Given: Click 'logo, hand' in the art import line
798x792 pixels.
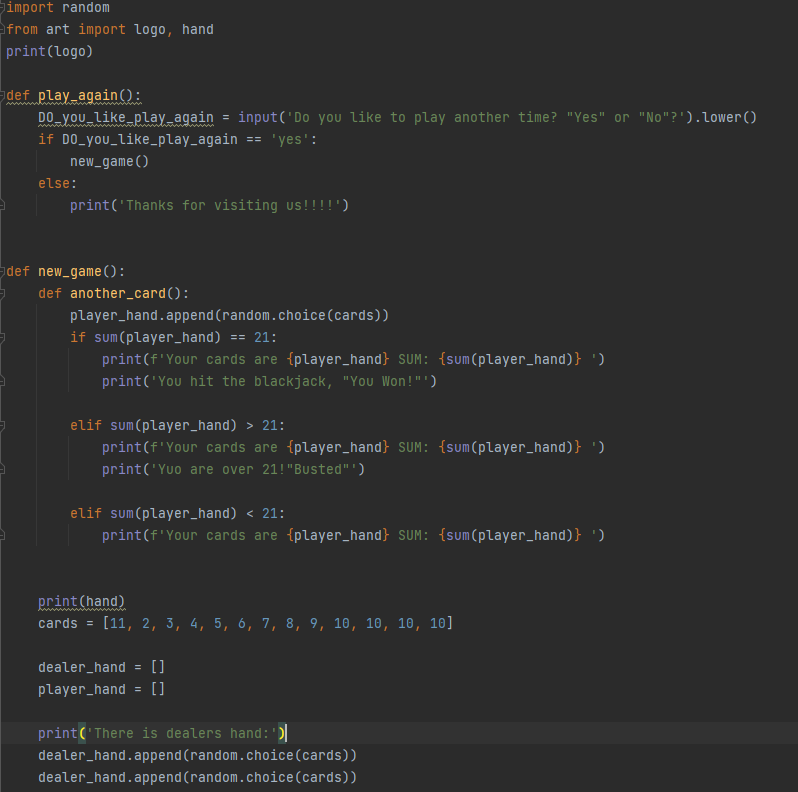Looking at the screenshot, I should coord(174,30).
